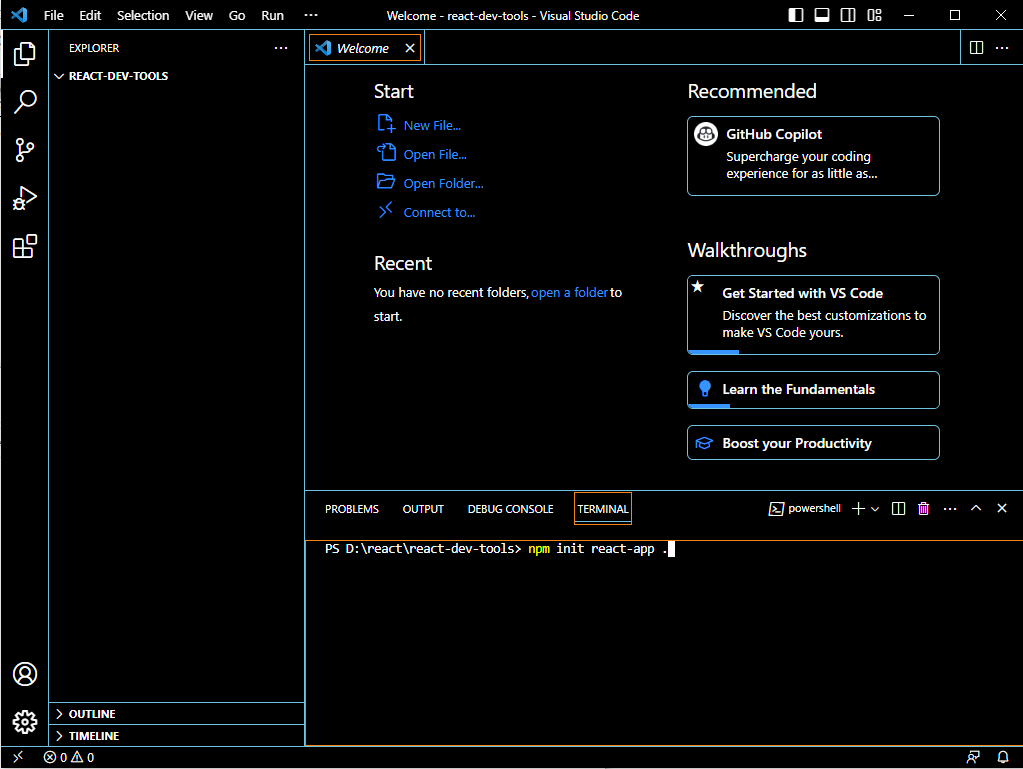Viewport: 1023px width, 769px height.
Task: Open the Go menu
Action: (237, 15)
